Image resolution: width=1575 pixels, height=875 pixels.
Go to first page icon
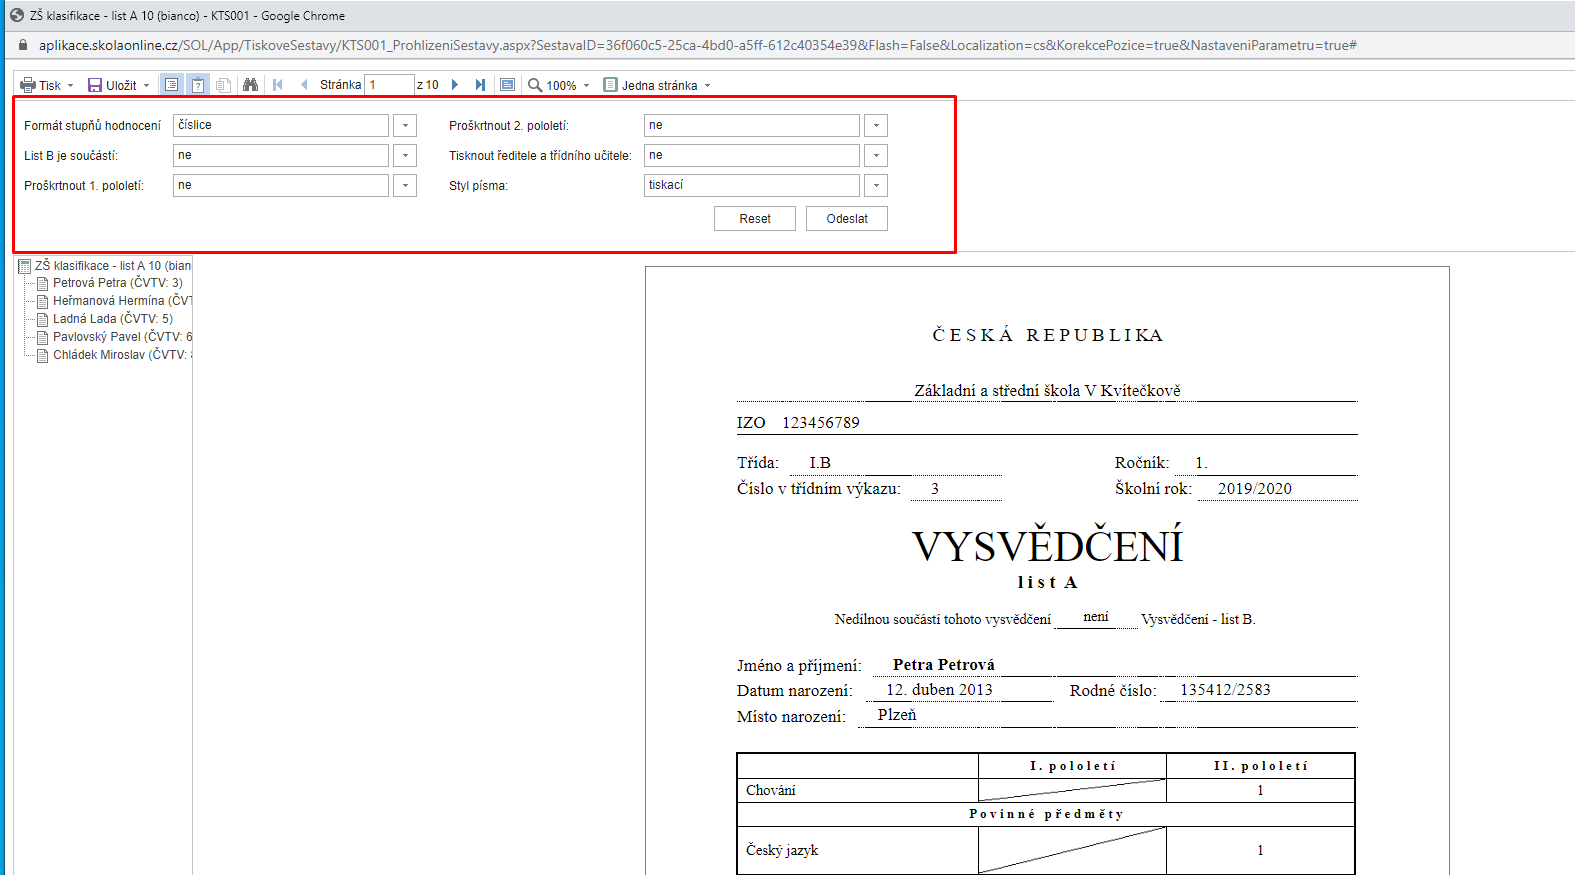pyautogui.click(x=278, y=85)
